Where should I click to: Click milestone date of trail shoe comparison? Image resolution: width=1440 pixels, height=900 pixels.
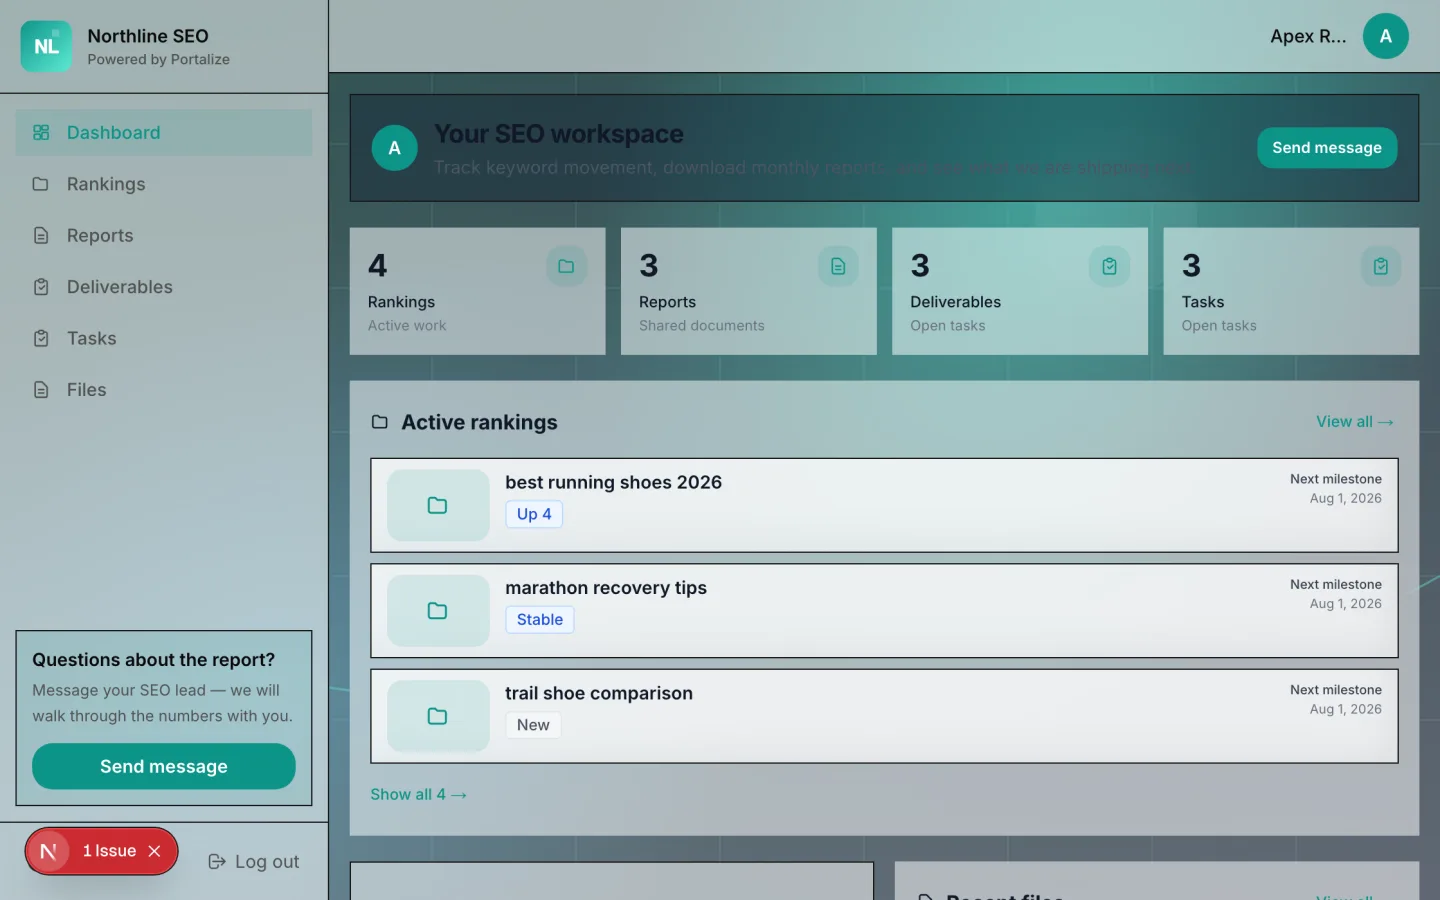1346,709
